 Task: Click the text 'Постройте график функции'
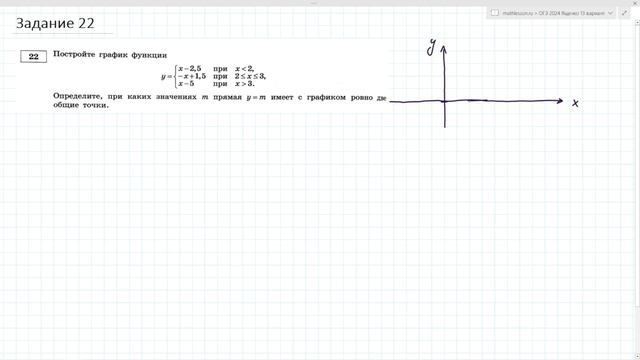point(110,55)
